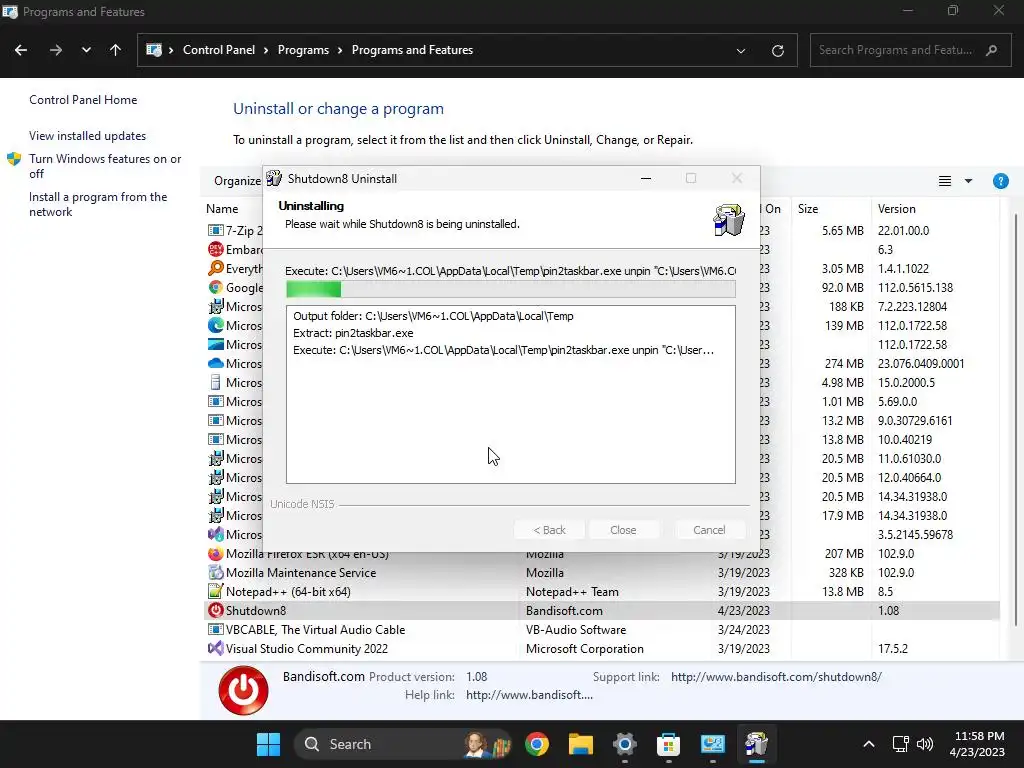Go back with the left arrow

tap(21, 50)
